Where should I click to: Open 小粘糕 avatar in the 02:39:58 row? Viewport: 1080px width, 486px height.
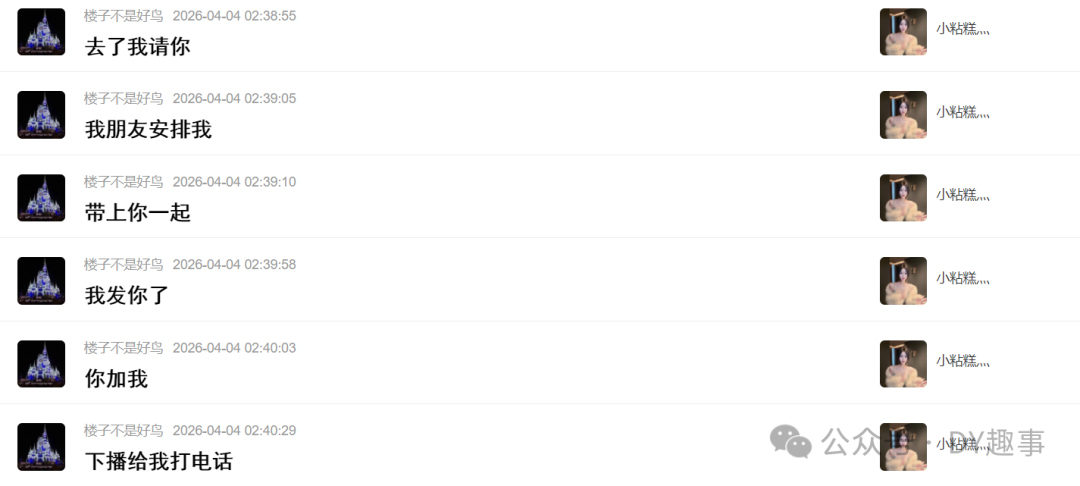[903, 281]
